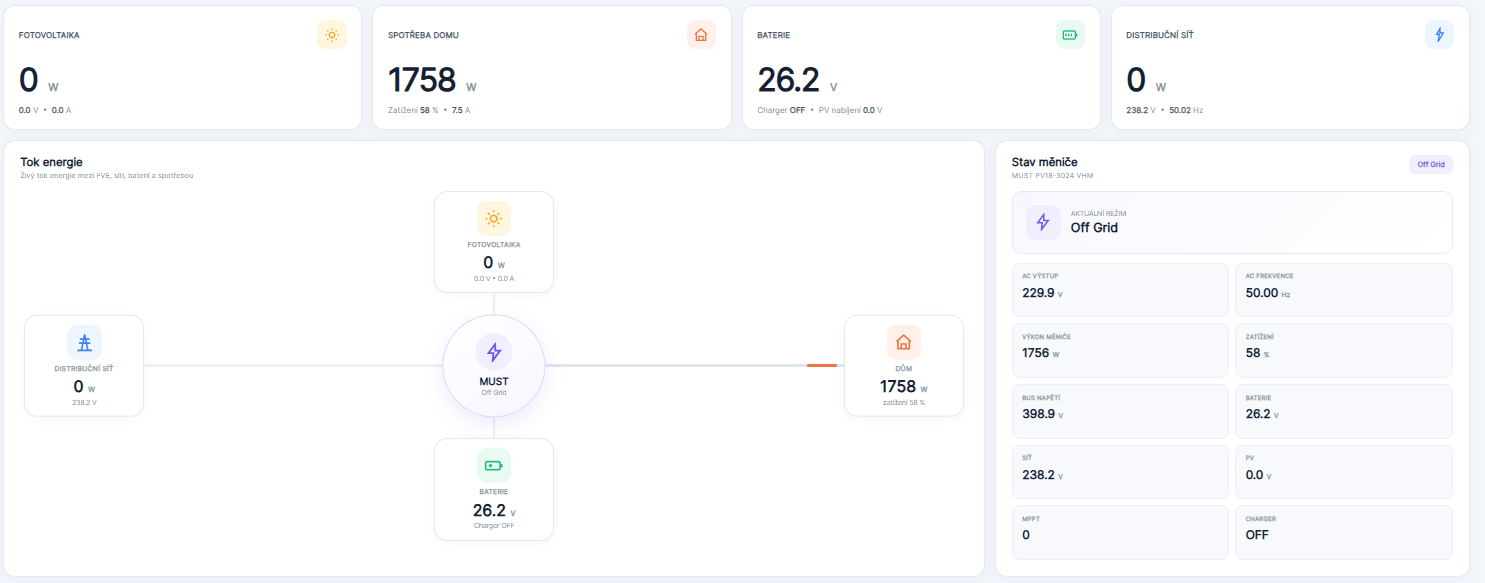
Task: Click the lightning icon beside Aktuální režim
Action: point(1043,222)
